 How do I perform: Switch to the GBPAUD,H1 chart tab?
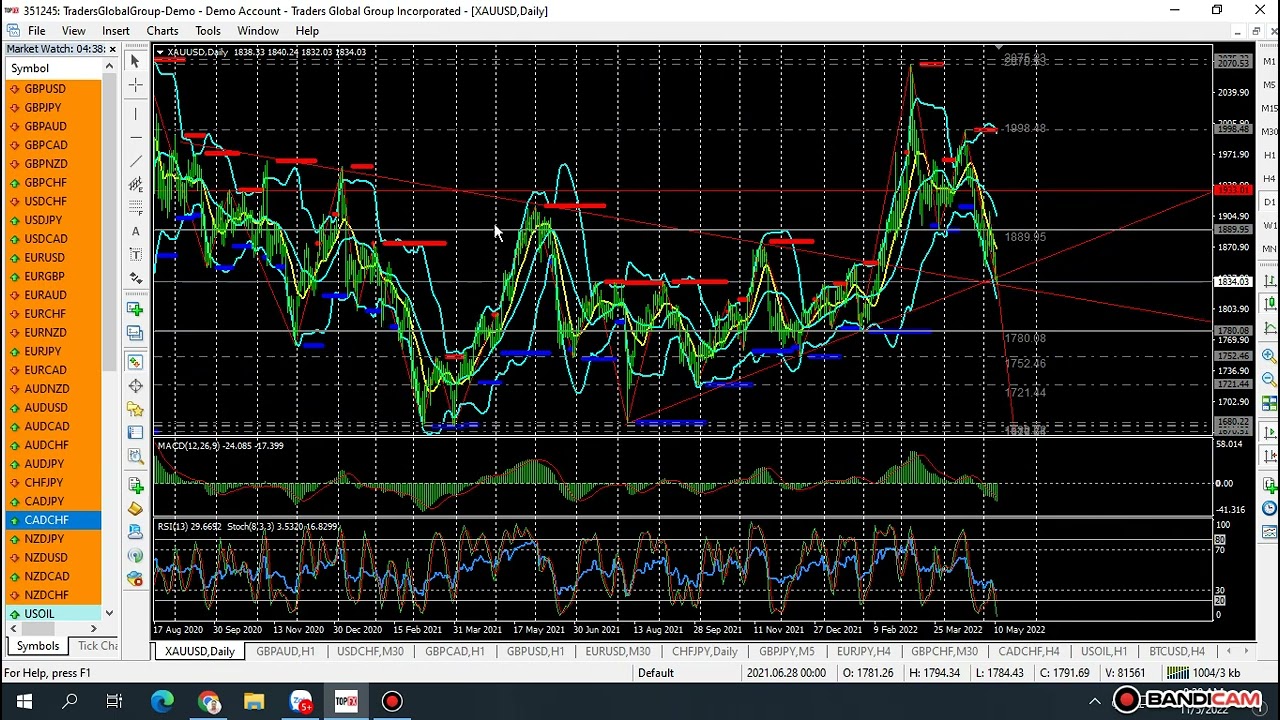pos(285,651)
